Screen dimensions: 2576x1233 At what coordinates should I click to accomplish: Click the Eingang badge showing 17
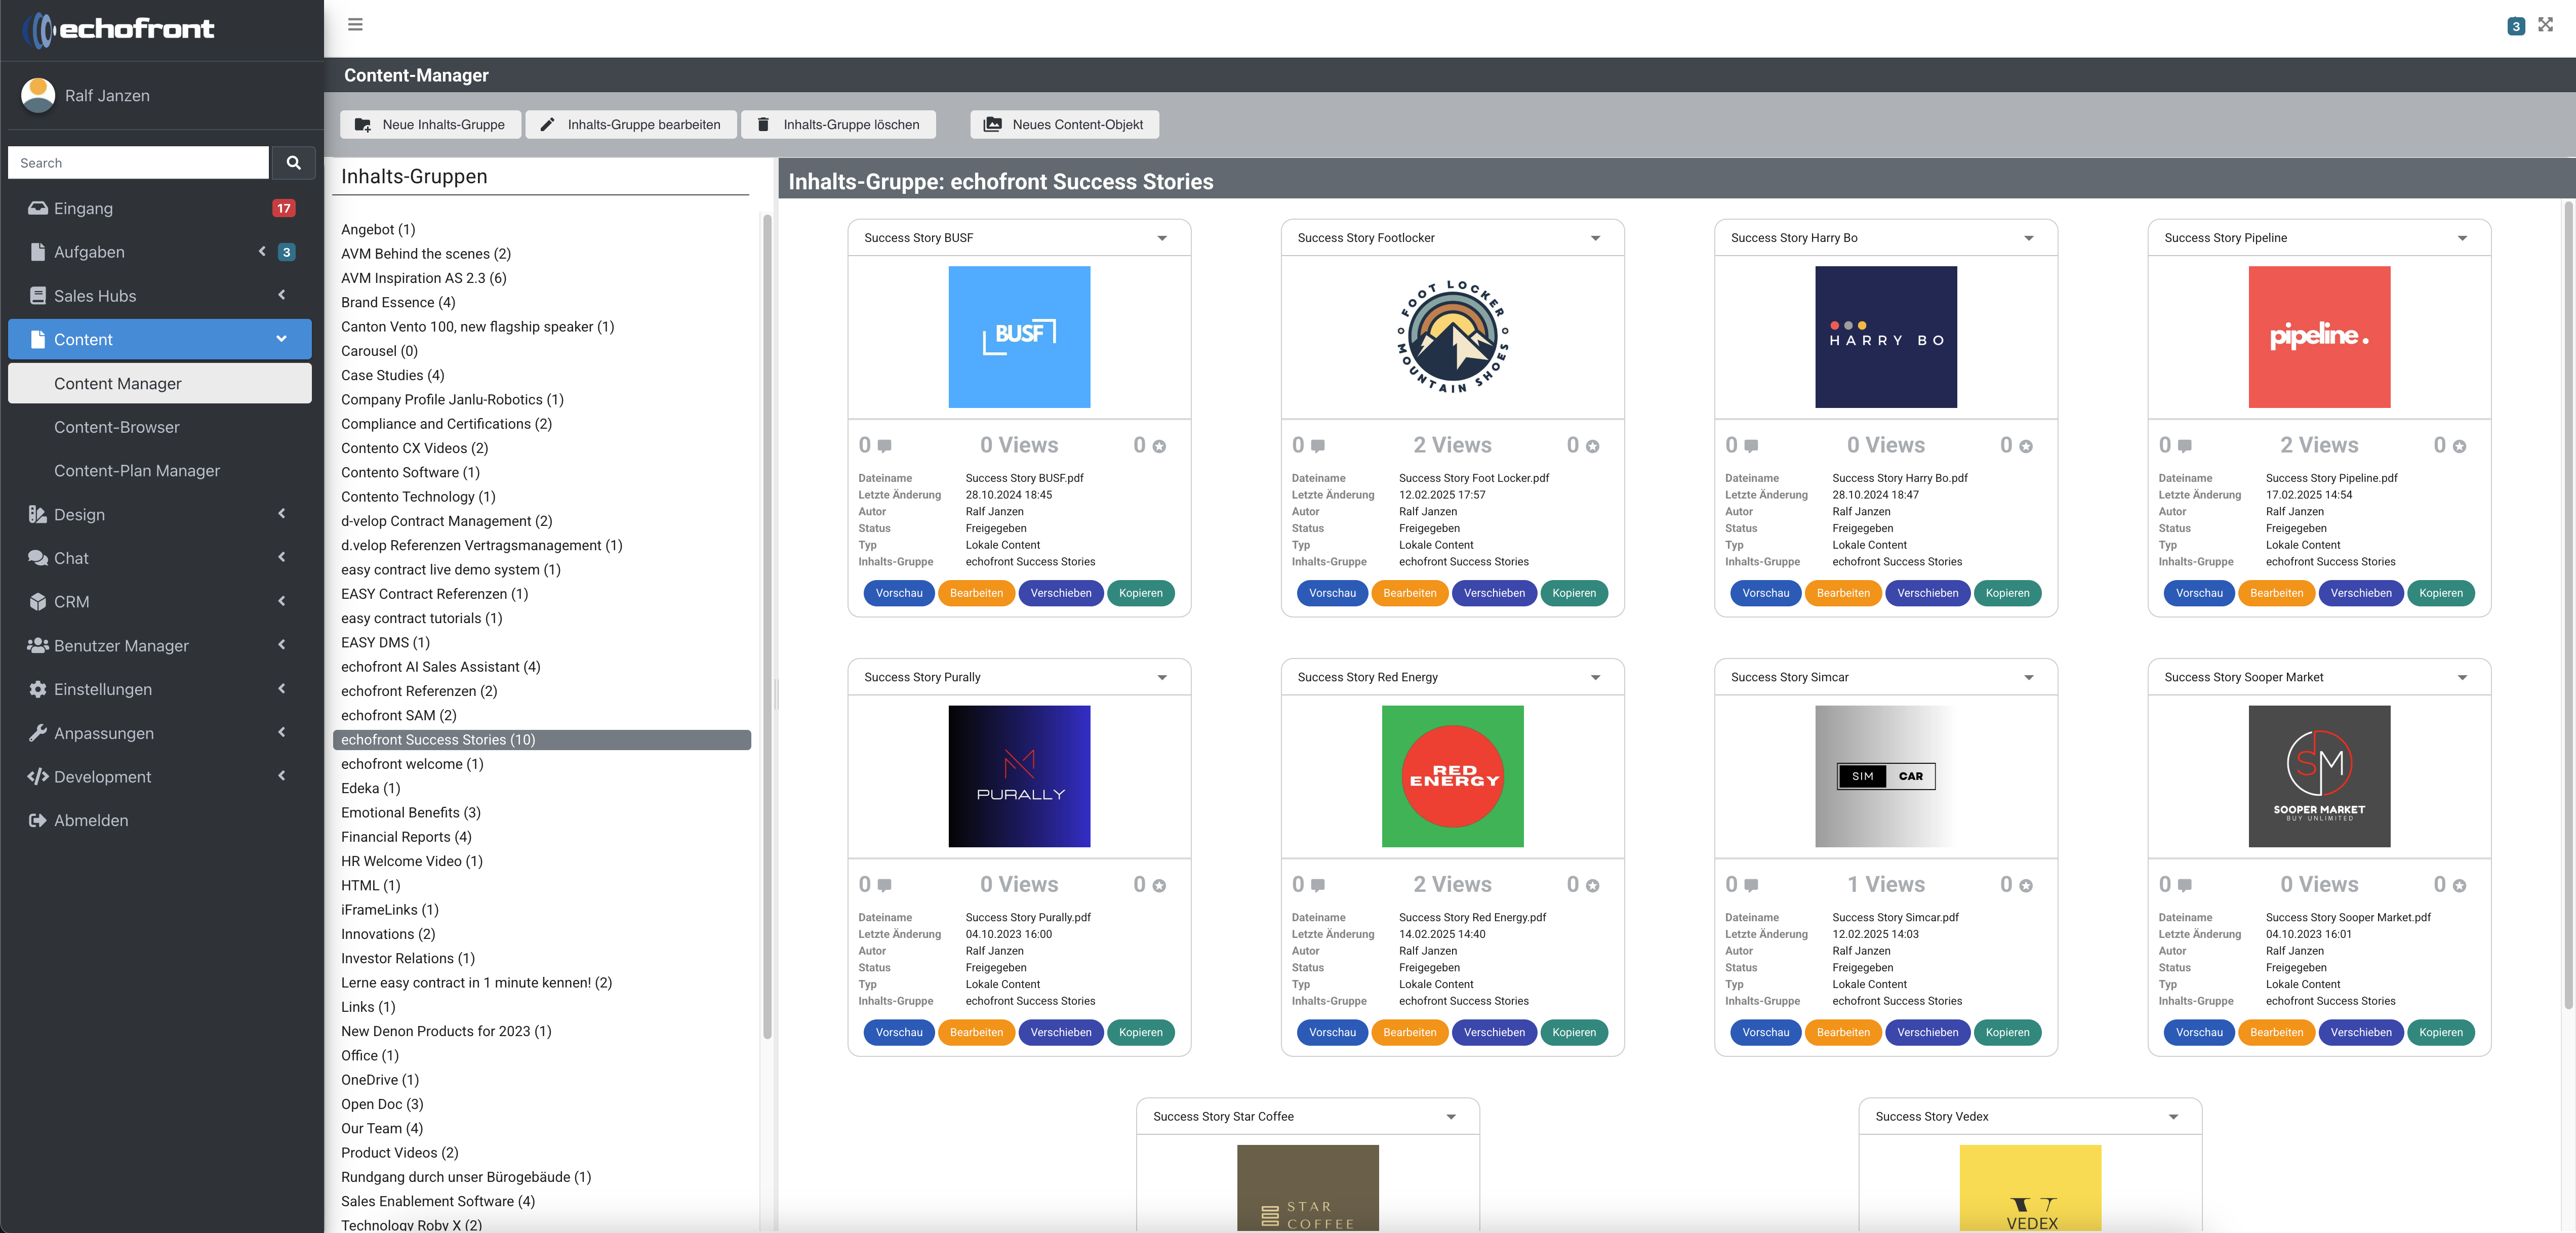point(284,208)
